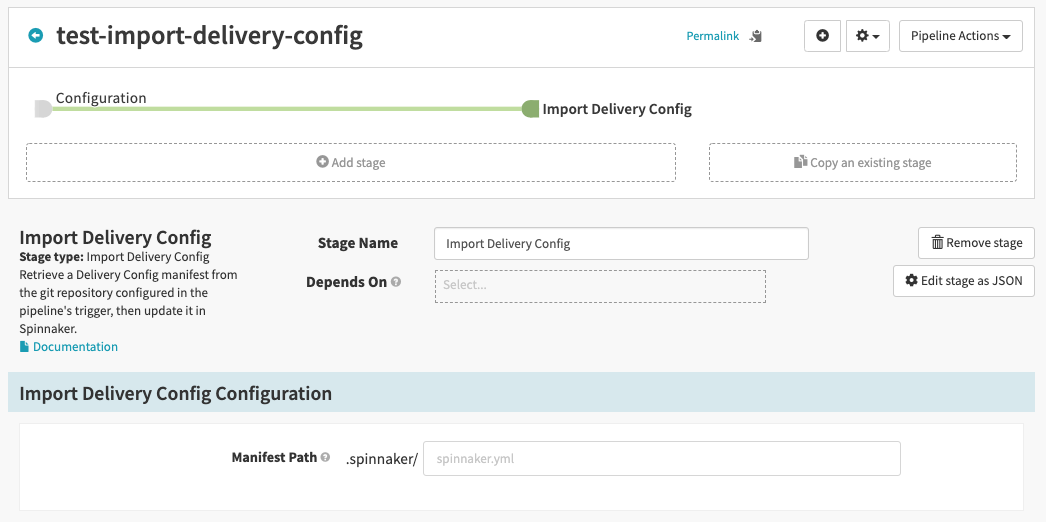Screen dimensions: 1046x522
Task: Click the help icon beside Depends On
Action: (396, 283)
